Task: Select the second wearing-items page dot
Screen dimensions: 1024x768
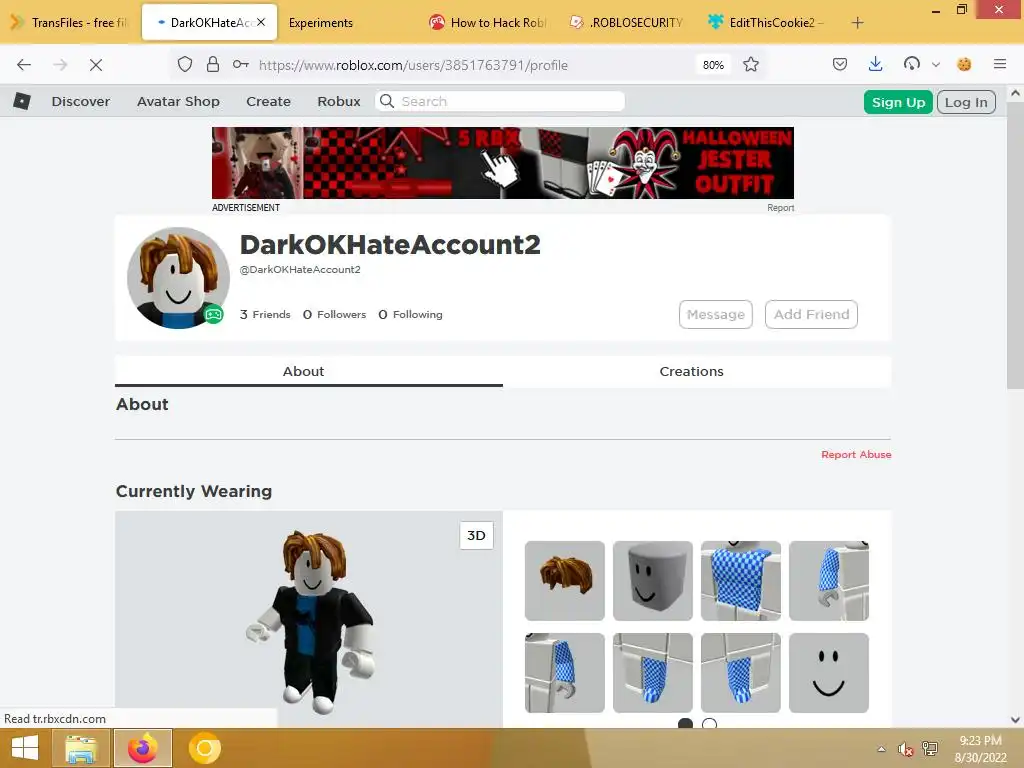Action: pyautogui.click(x=709, y=724)
